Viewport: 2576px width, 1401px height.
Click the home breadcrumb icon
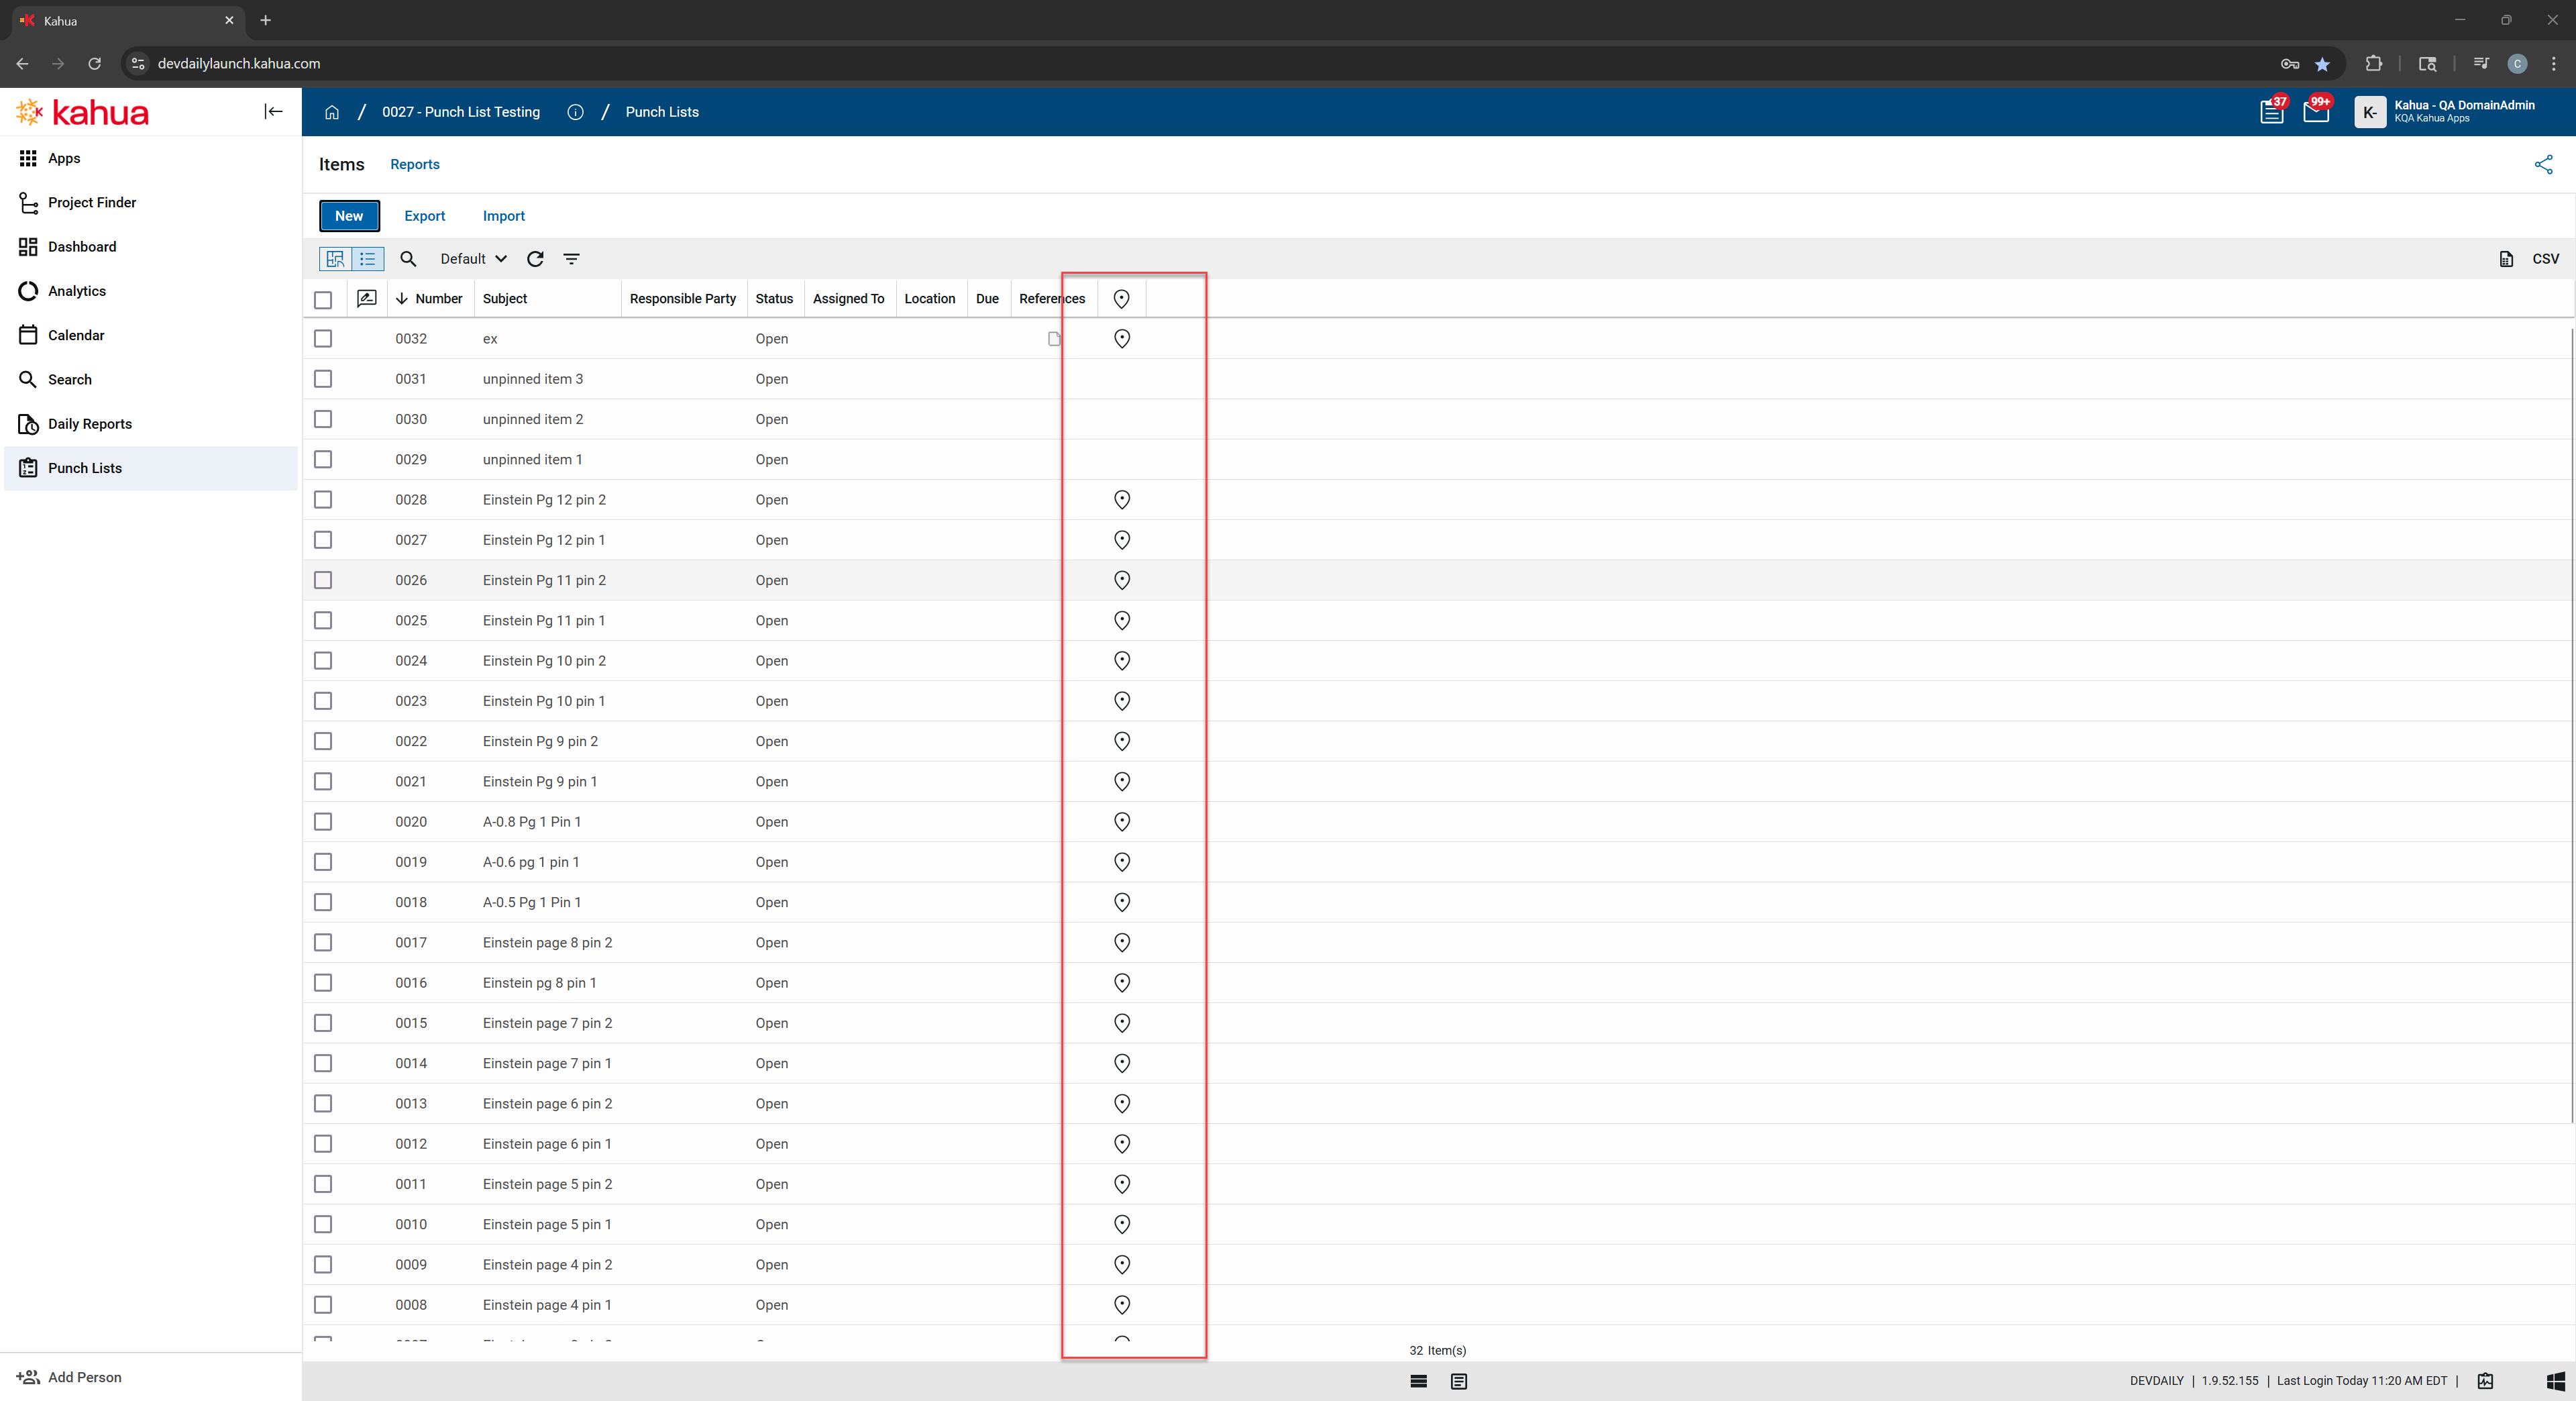[x=332, y=112]
